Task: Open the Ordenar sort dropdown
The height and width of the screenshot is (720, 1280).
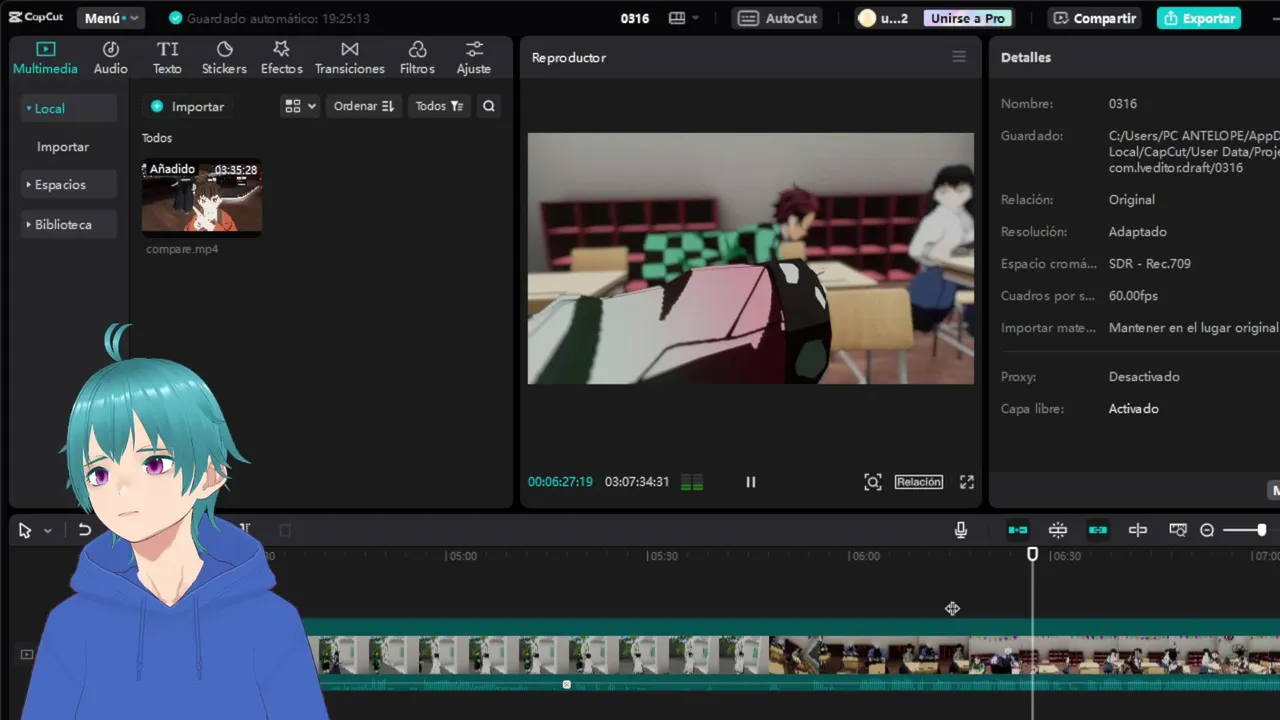Action: pos(363,106)
